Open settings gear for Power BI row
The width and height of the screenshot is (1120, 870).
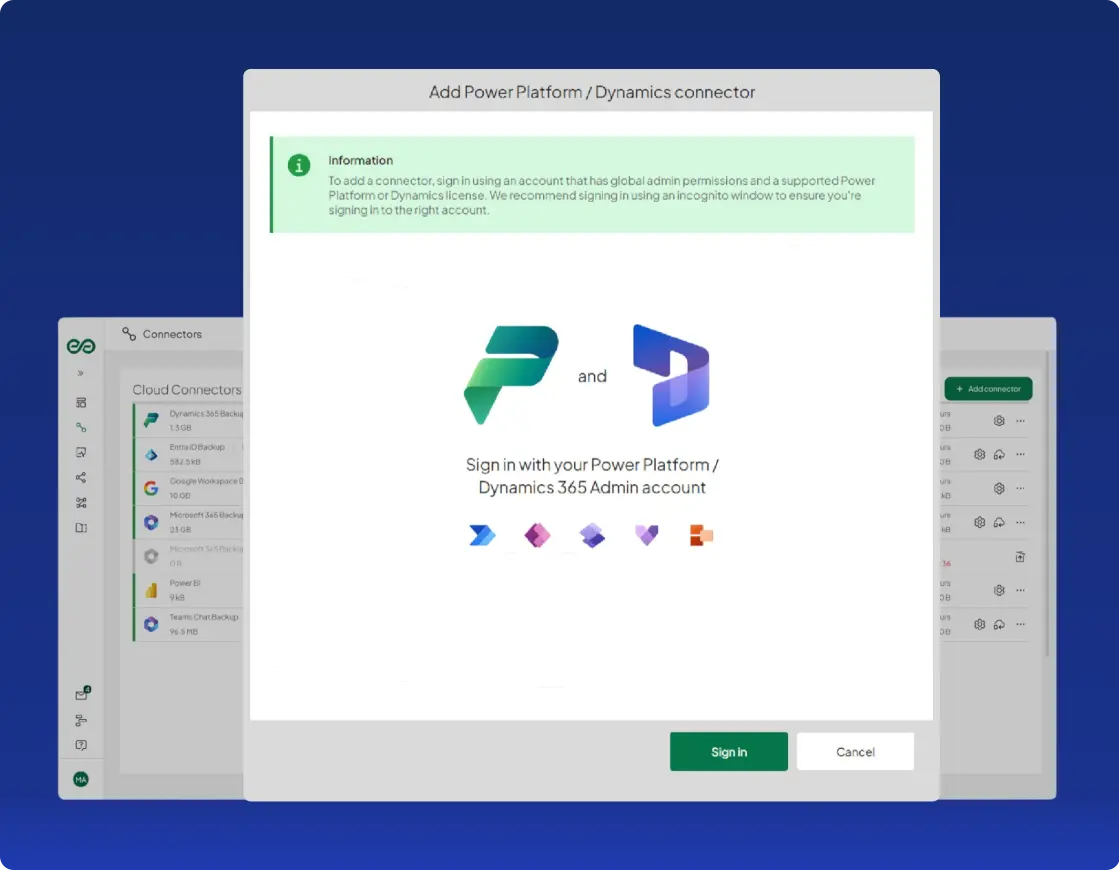coord(999,590)
